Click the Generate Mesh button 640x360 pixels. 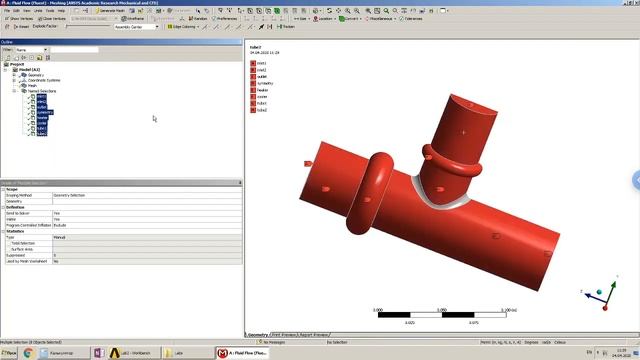tap(110, 11)
